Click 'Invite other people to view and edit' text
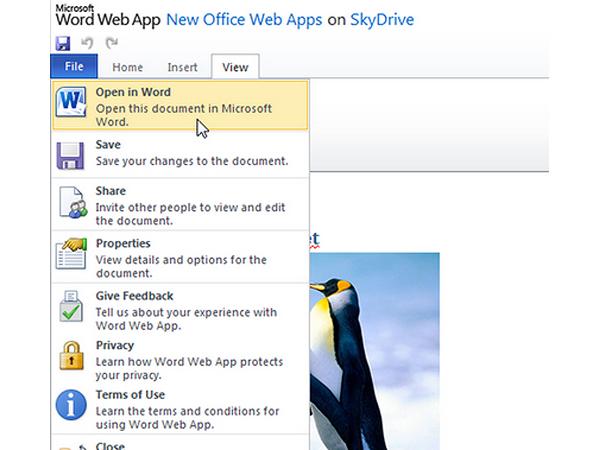 click(190, 207)
